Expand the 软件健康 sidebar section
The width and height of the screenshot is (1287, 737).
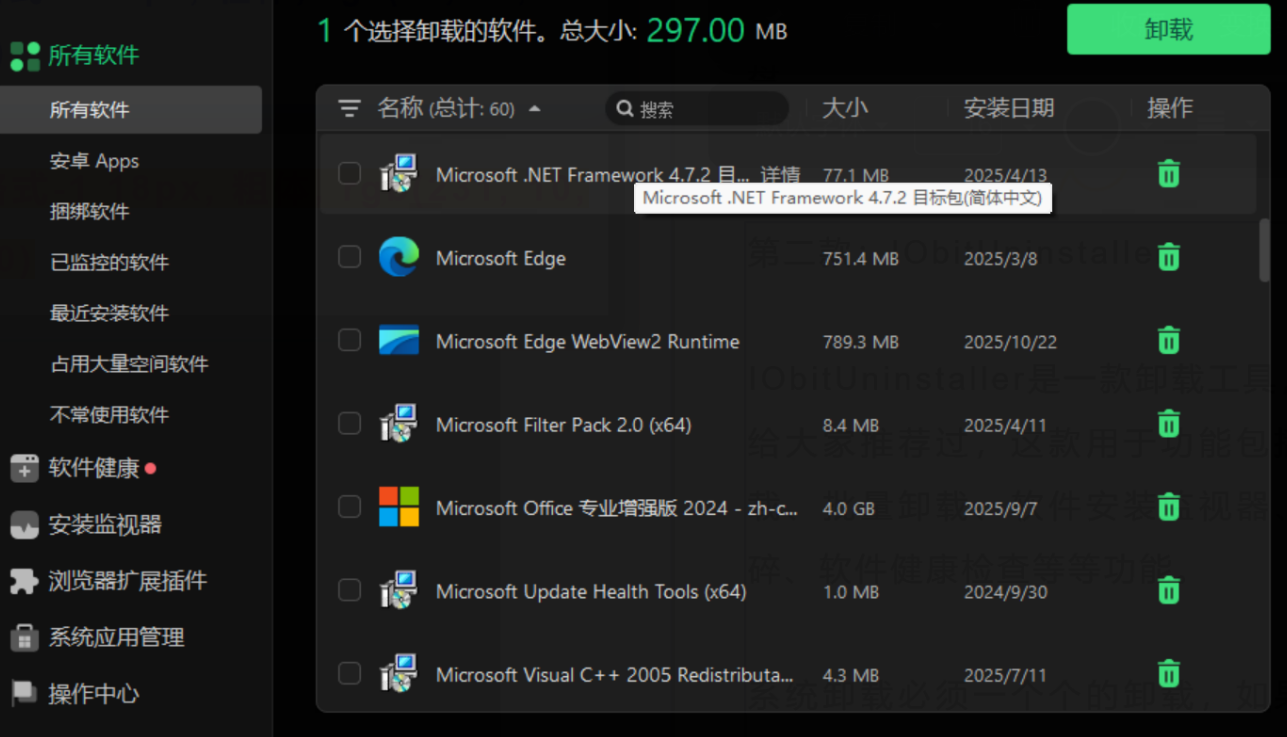[x=93, y=468]
